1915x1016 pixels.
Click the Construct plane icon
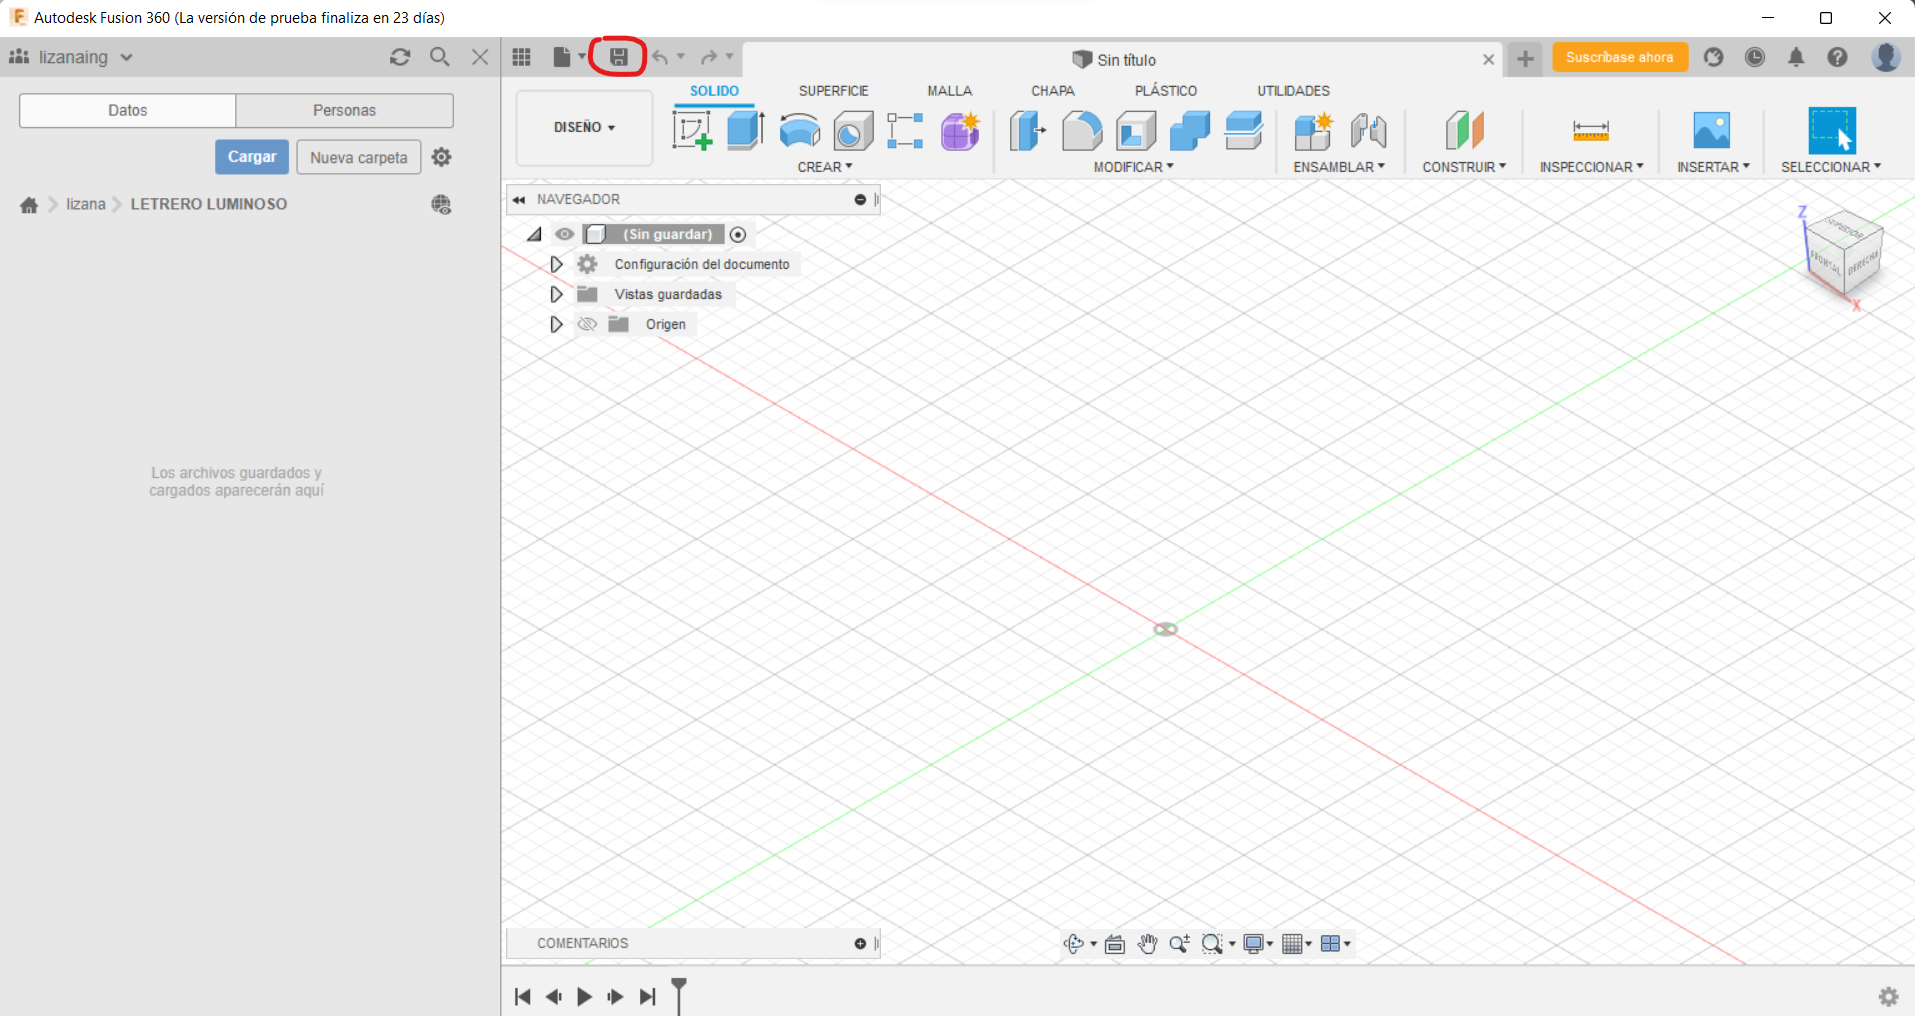pos(1465,131)
